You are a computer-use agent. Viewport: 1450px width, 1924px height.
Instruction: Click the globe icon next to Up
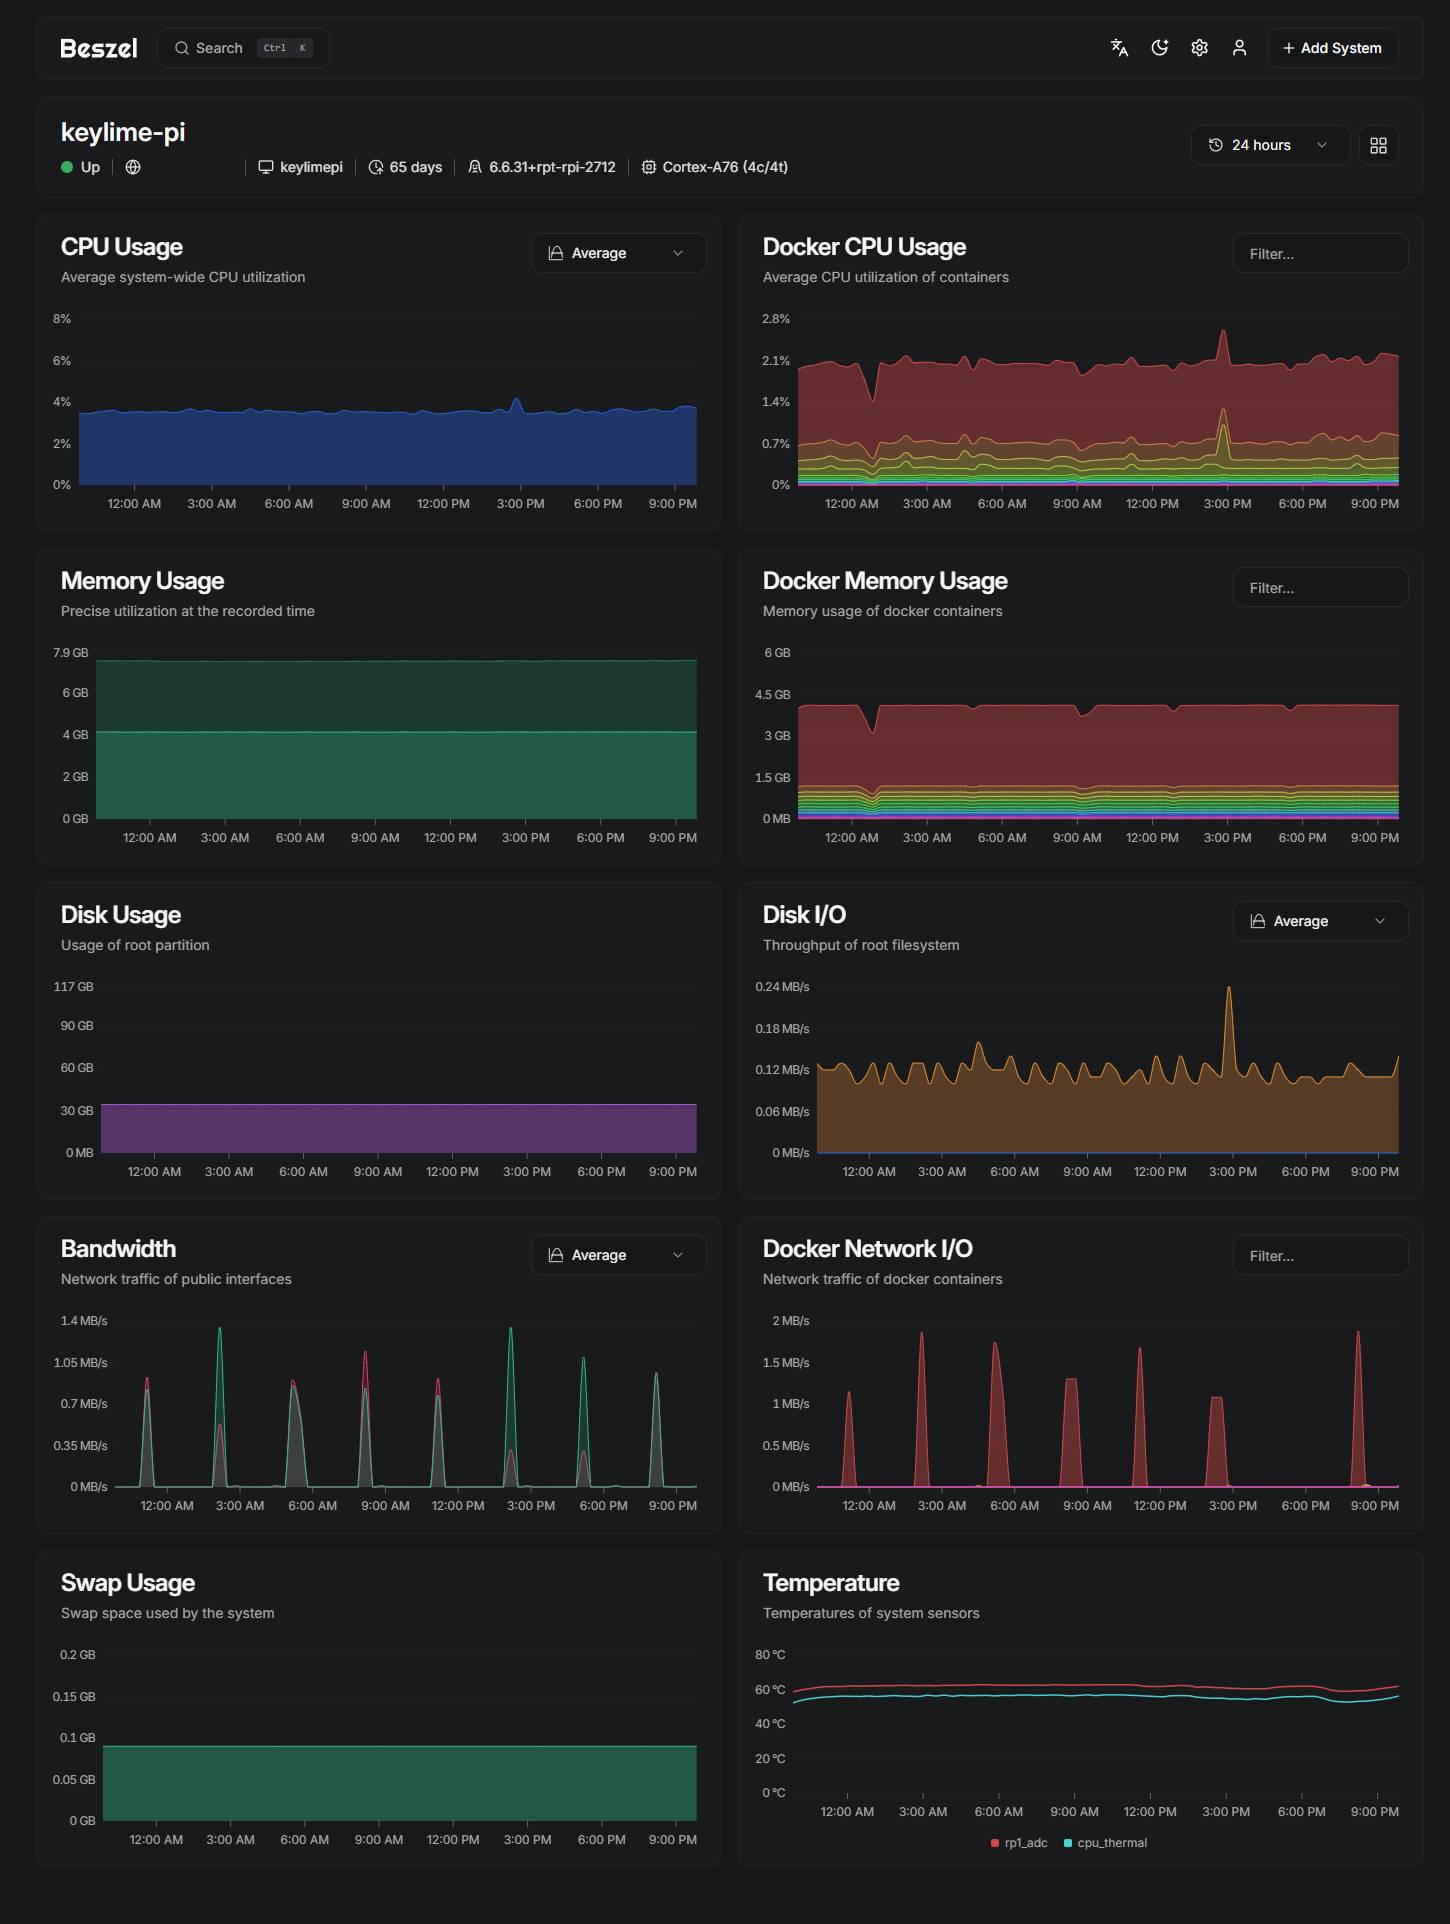(133, 167)
